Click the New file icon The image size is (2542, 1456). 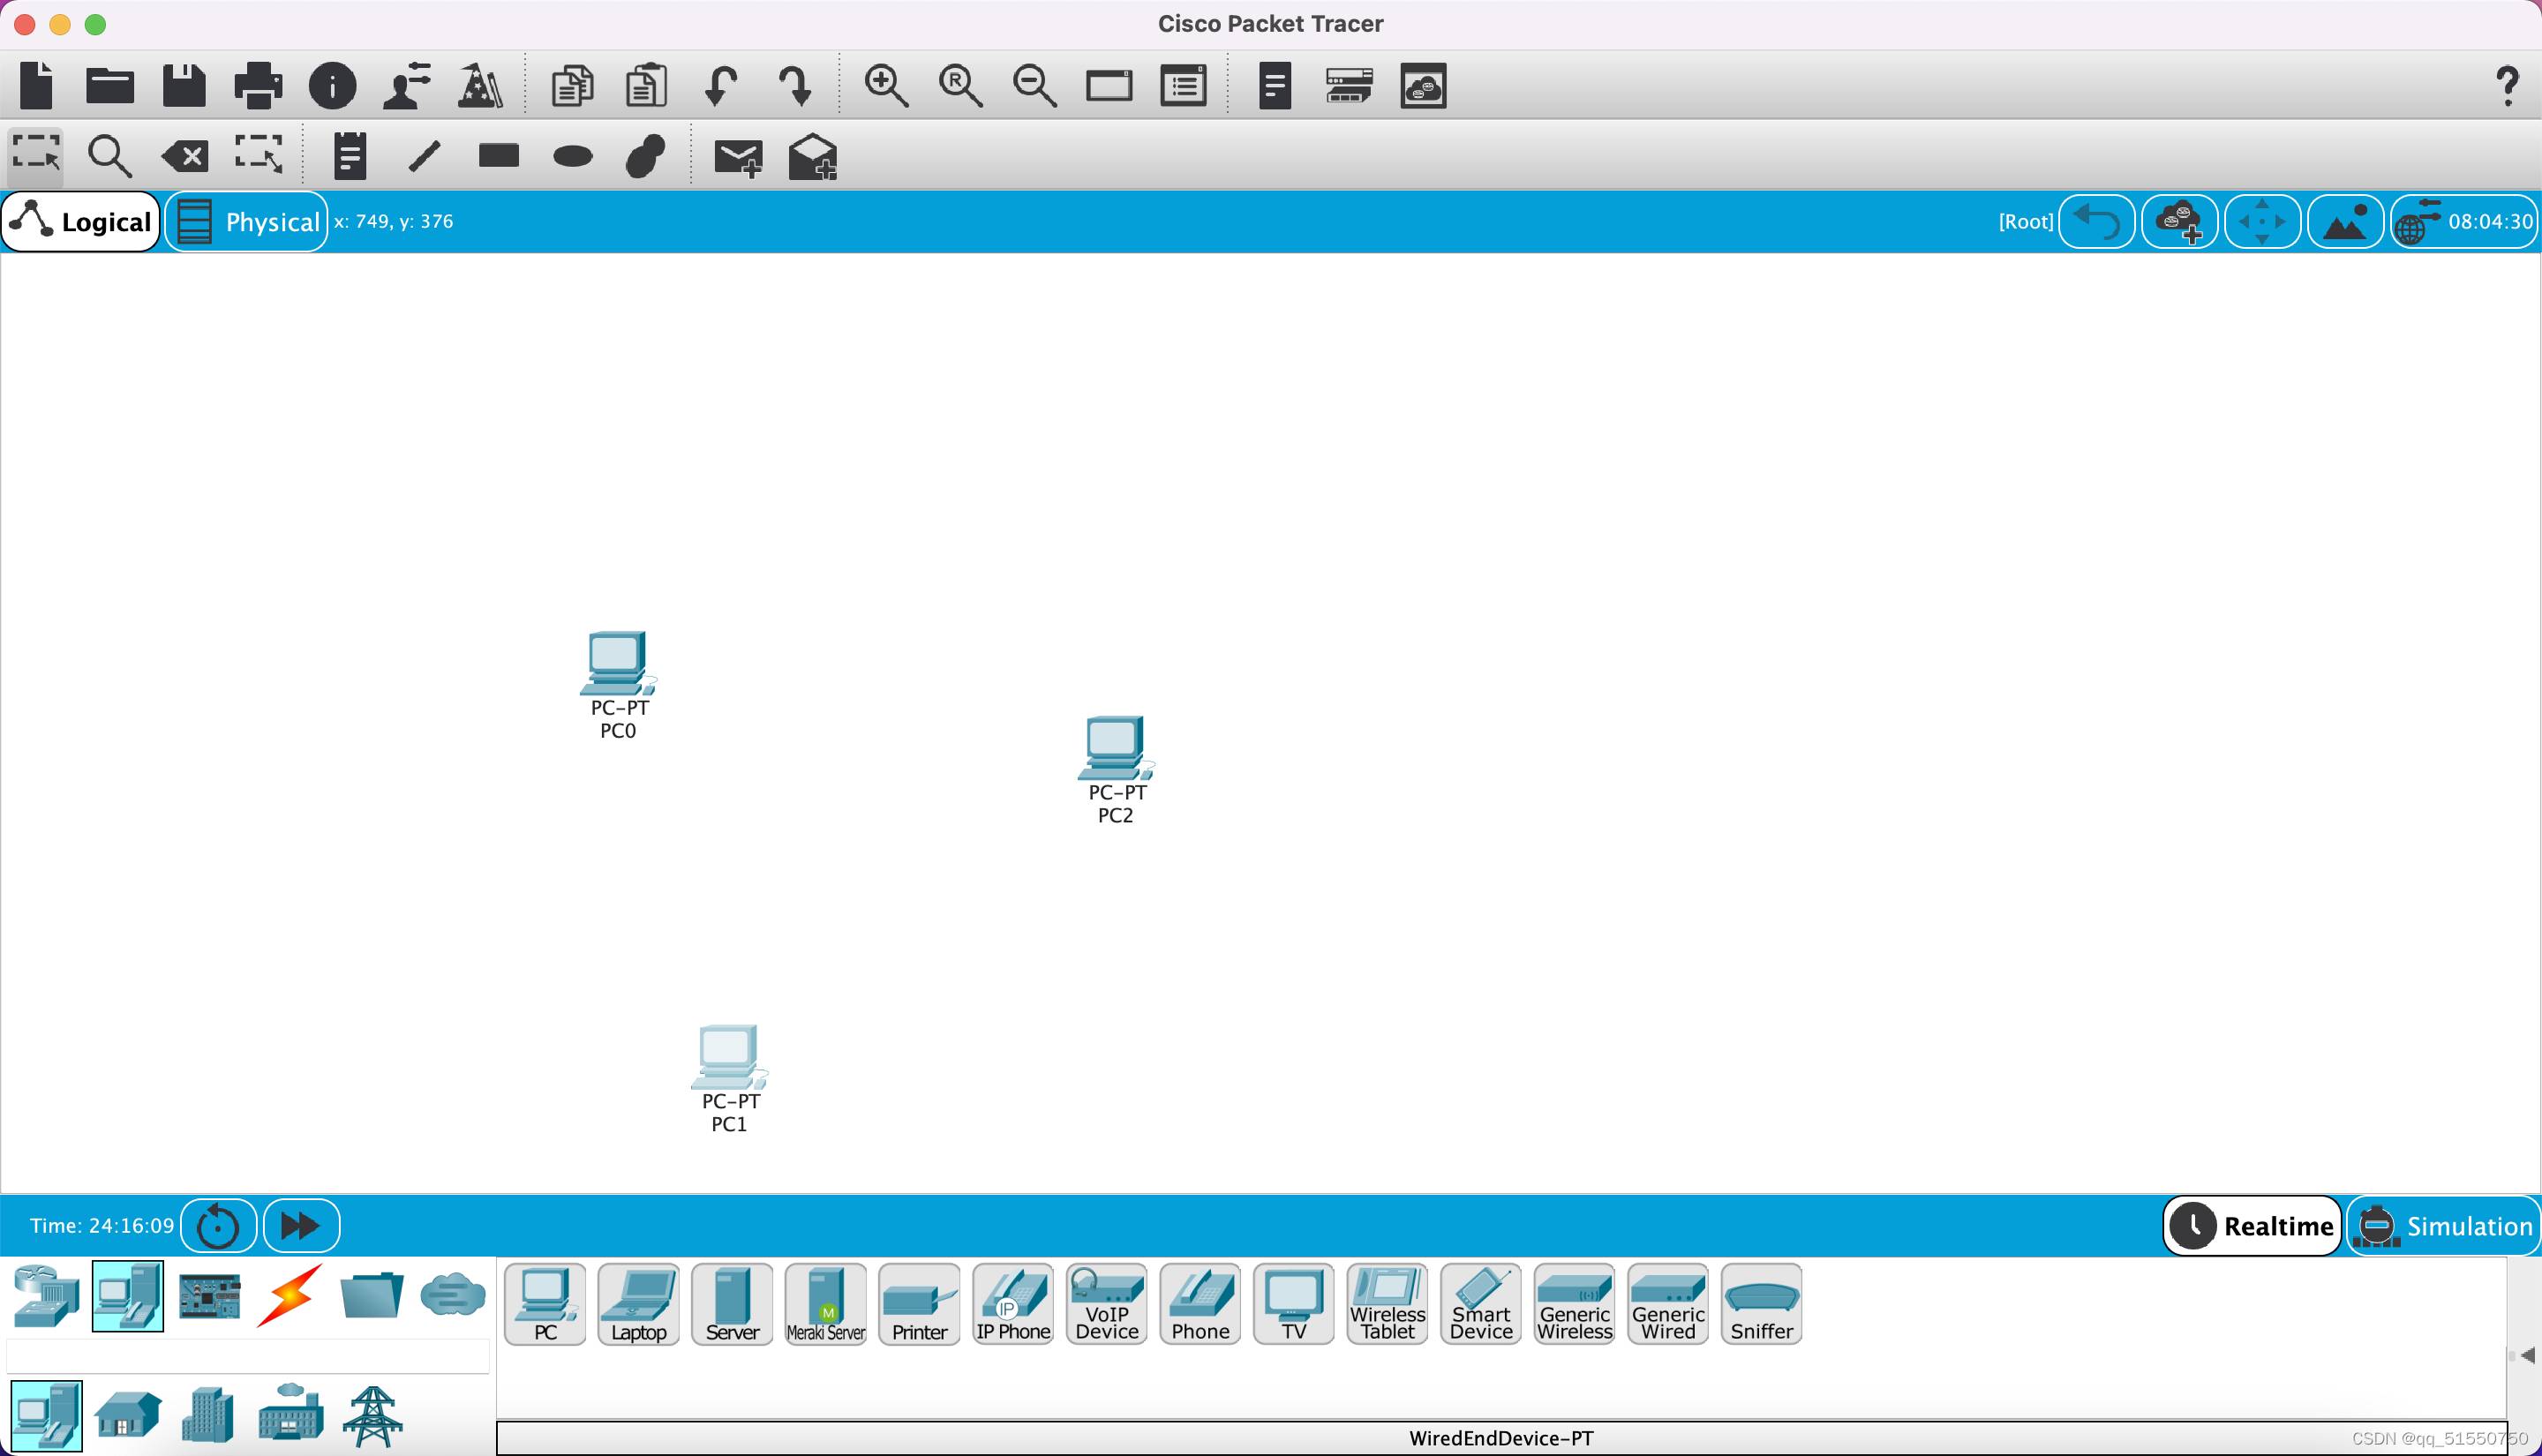pos(36,85)
